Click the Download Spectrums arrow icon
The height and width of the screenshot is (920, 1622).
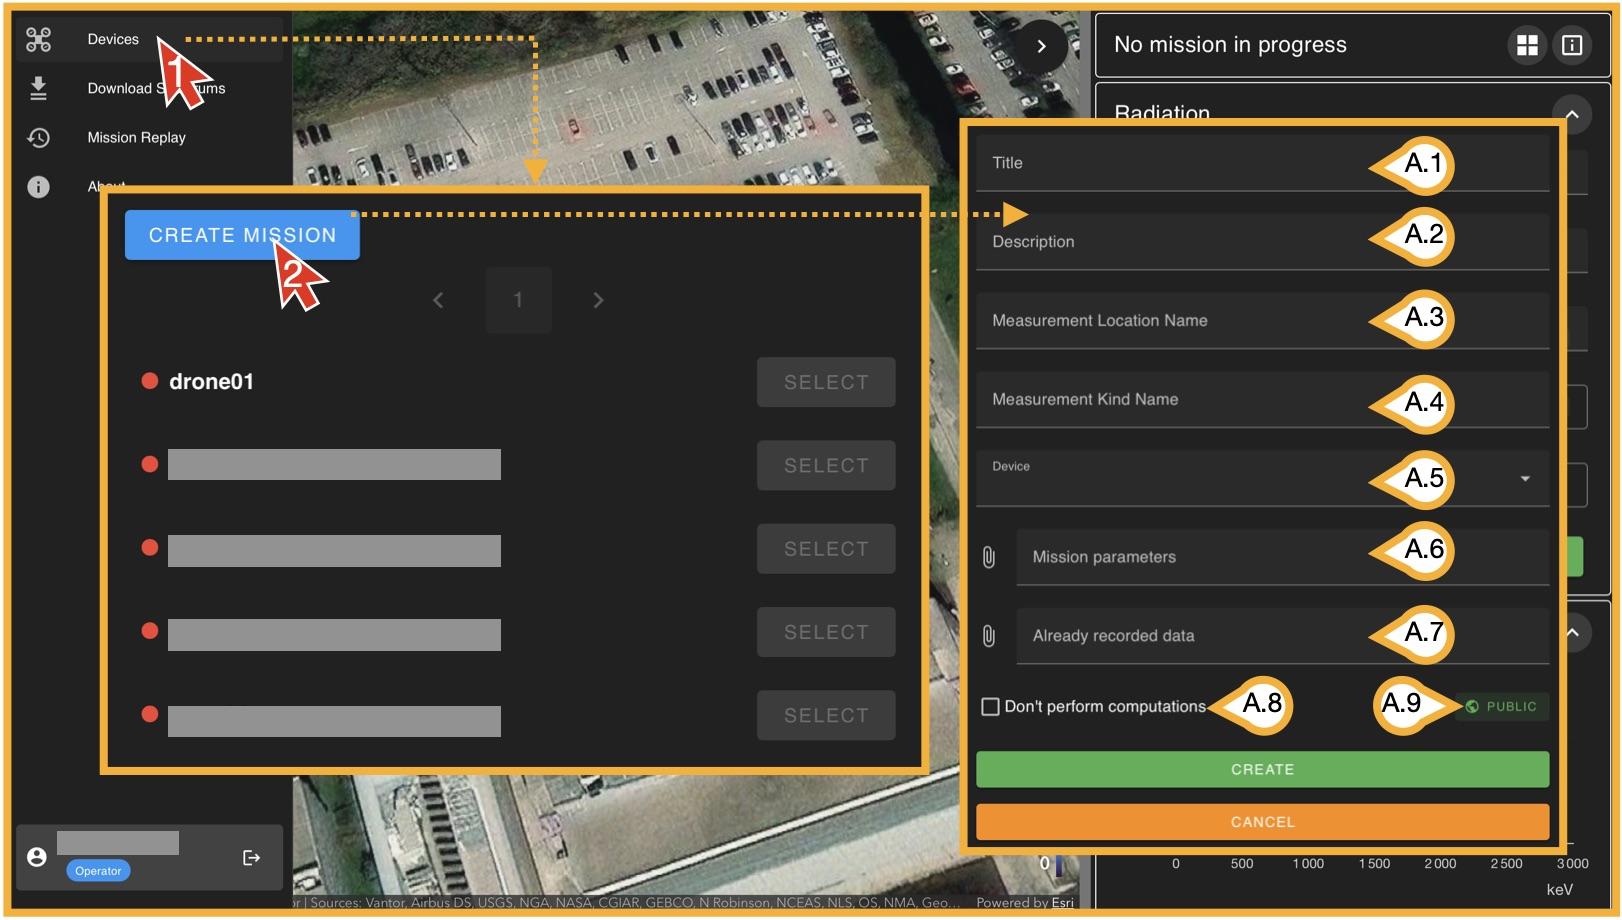pyautogui.click(x=38, y=88)
